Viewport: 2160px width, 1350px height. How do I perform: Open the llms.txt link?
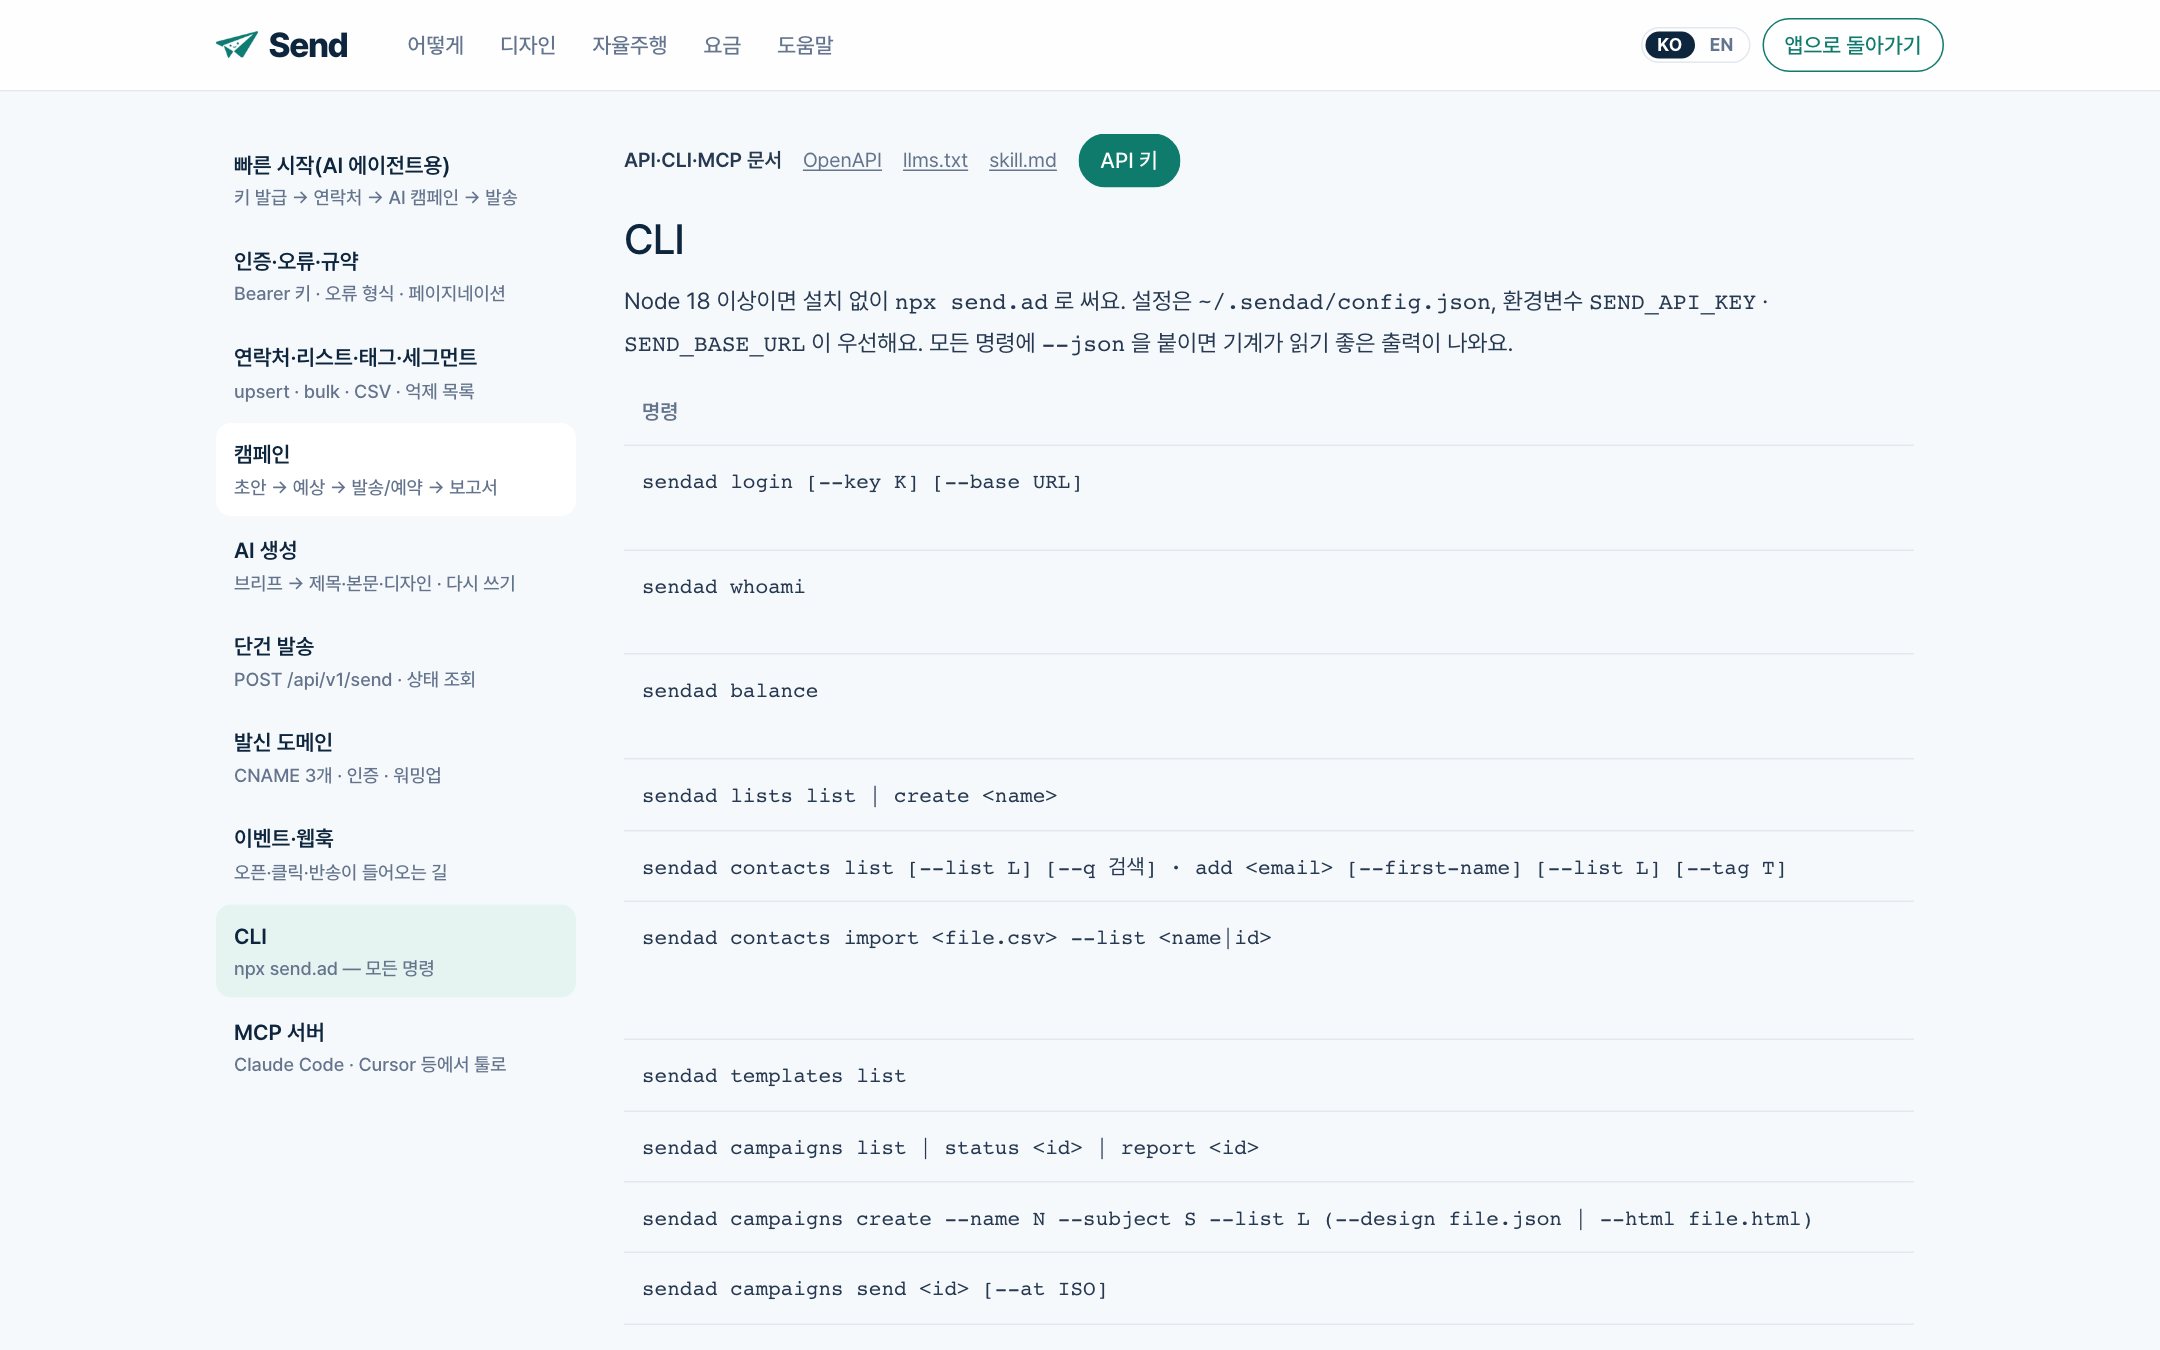tap(935, 160)
